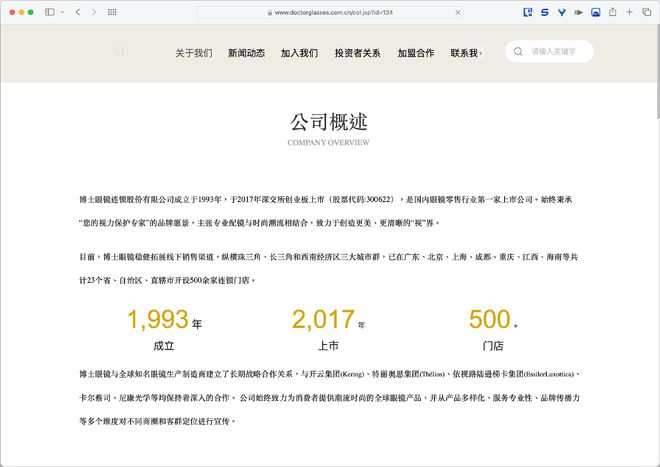Go forward to the next page
The height and width of the screenshot is (467, 660).
pos(94,12)
